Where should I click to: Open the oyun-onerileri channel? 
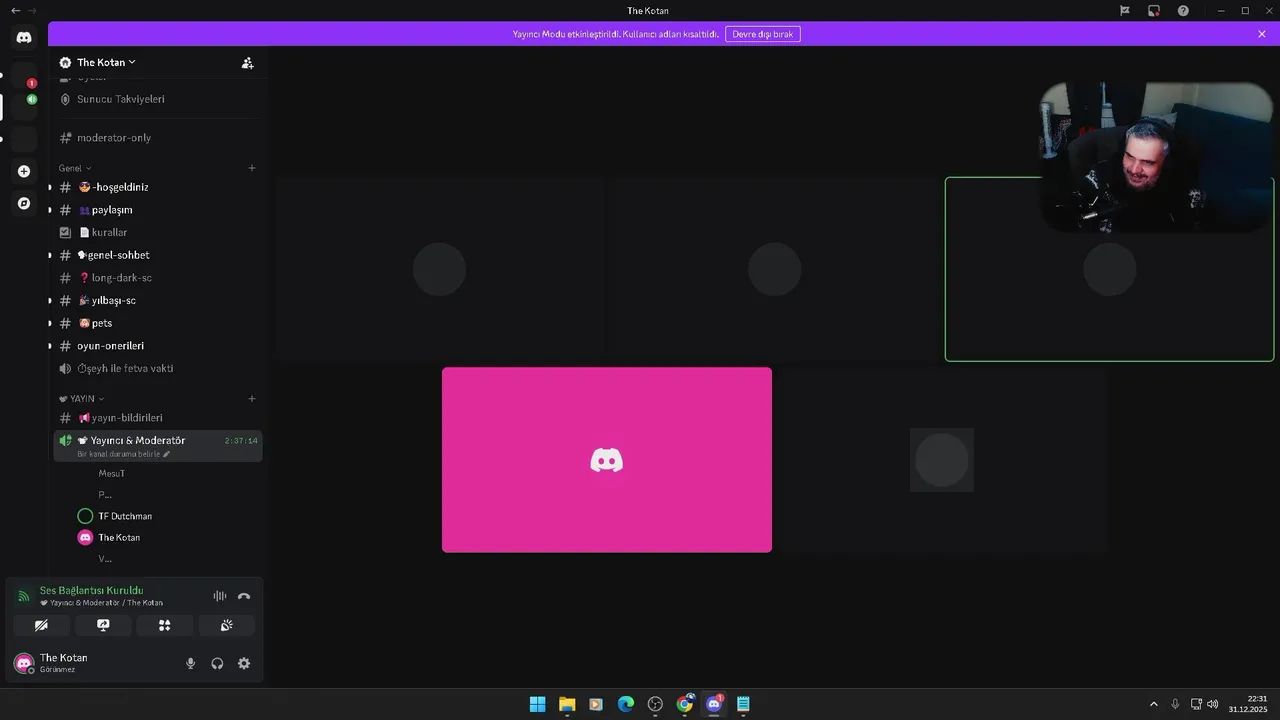point(158,345)
